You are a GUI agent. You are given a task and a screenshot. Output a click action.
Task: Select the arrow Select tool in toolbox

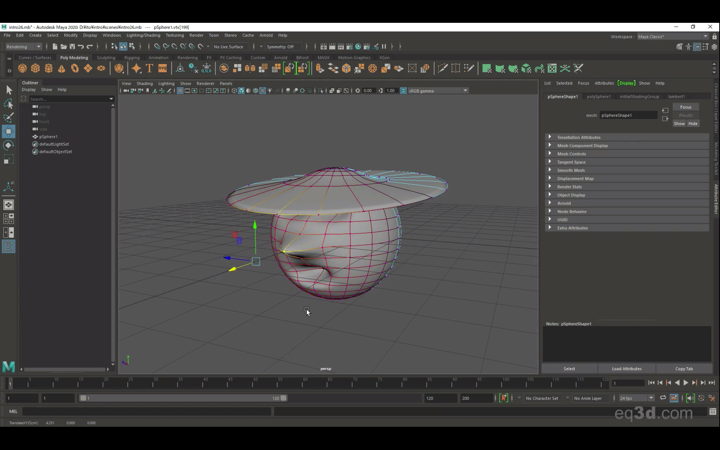click(8, 90)
